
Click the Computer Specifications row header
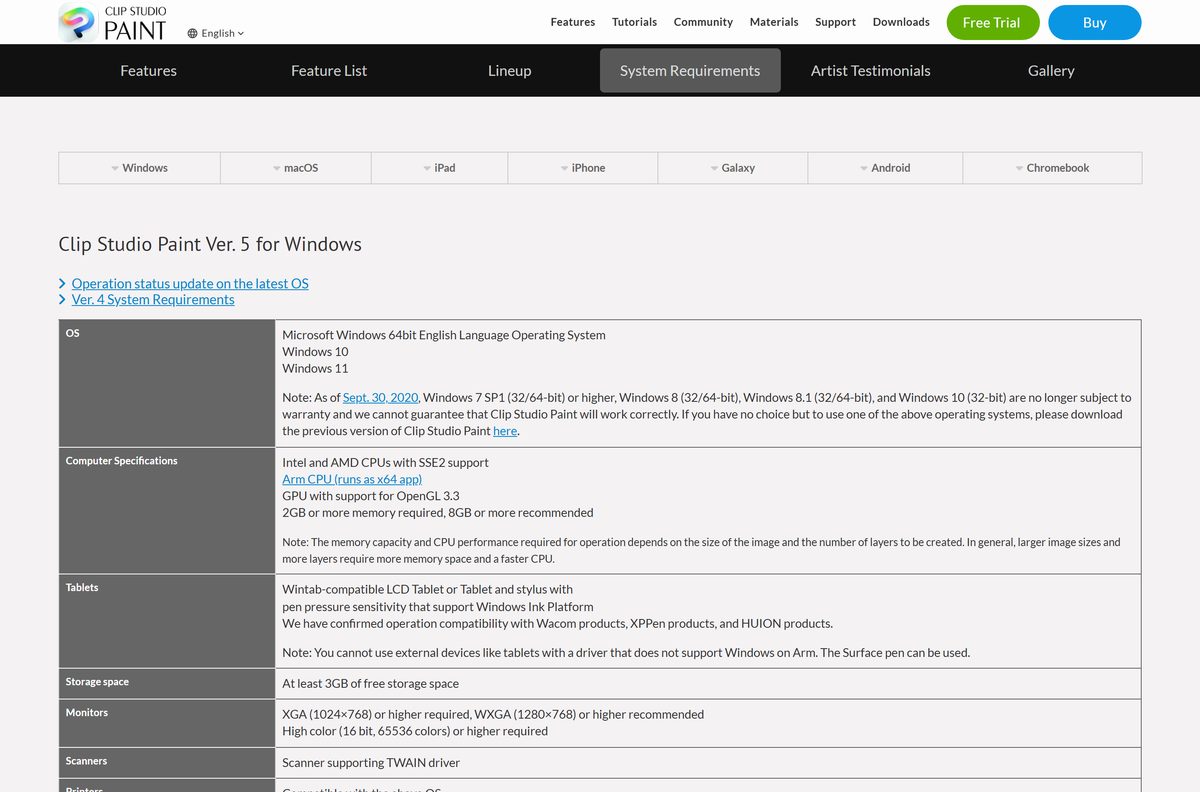167,510
